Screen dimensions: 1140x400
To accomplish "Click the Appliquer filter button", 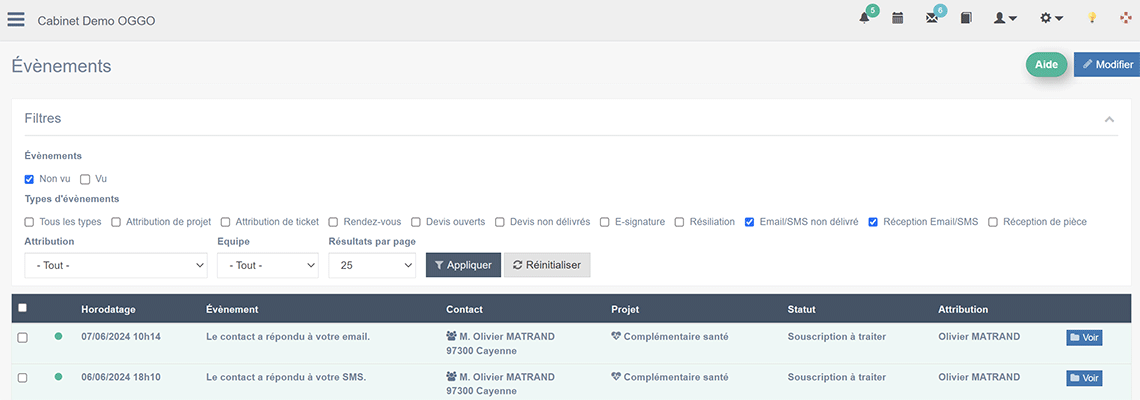I will click(x=463, y=265).
